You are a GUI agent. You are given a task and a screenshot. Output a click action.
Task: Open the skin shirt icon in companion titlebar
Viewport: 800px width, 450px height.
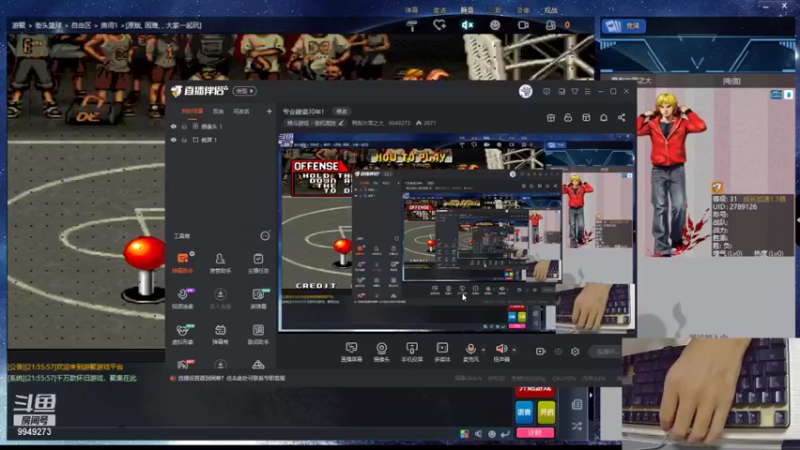coord(575,91)
